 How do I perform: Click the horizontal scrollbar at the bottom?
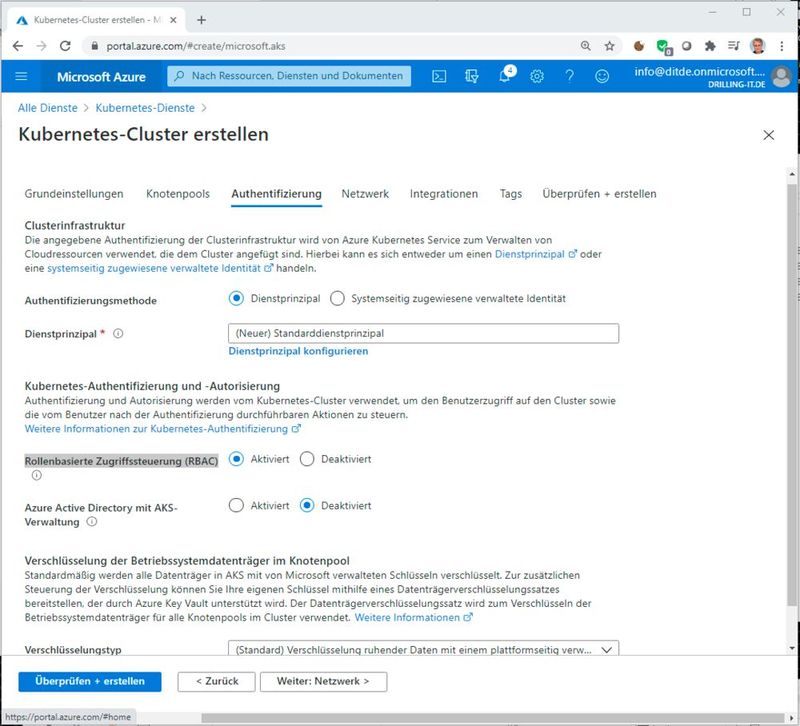point(492,718)
